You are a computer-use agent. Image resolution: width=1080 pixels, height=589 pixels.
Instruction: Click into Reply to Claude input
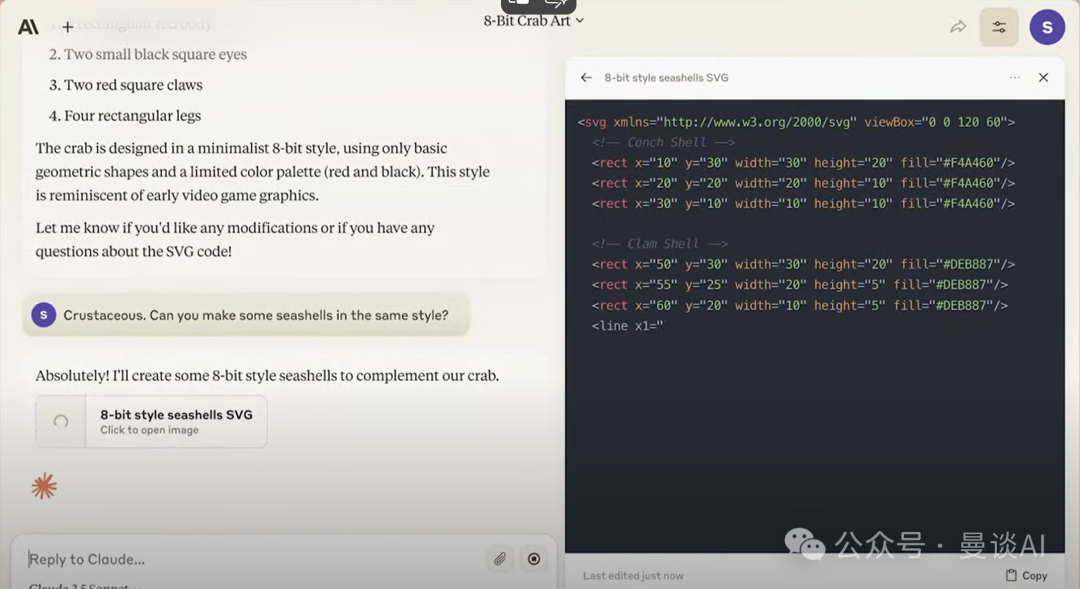[250, 559]
